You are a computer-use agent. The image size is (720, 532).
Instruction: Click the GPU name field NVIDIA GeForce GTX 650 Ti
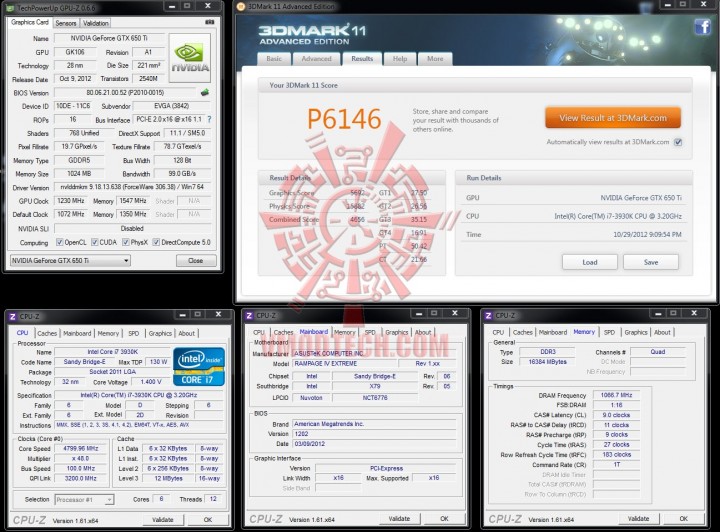[x=109, y=38]
